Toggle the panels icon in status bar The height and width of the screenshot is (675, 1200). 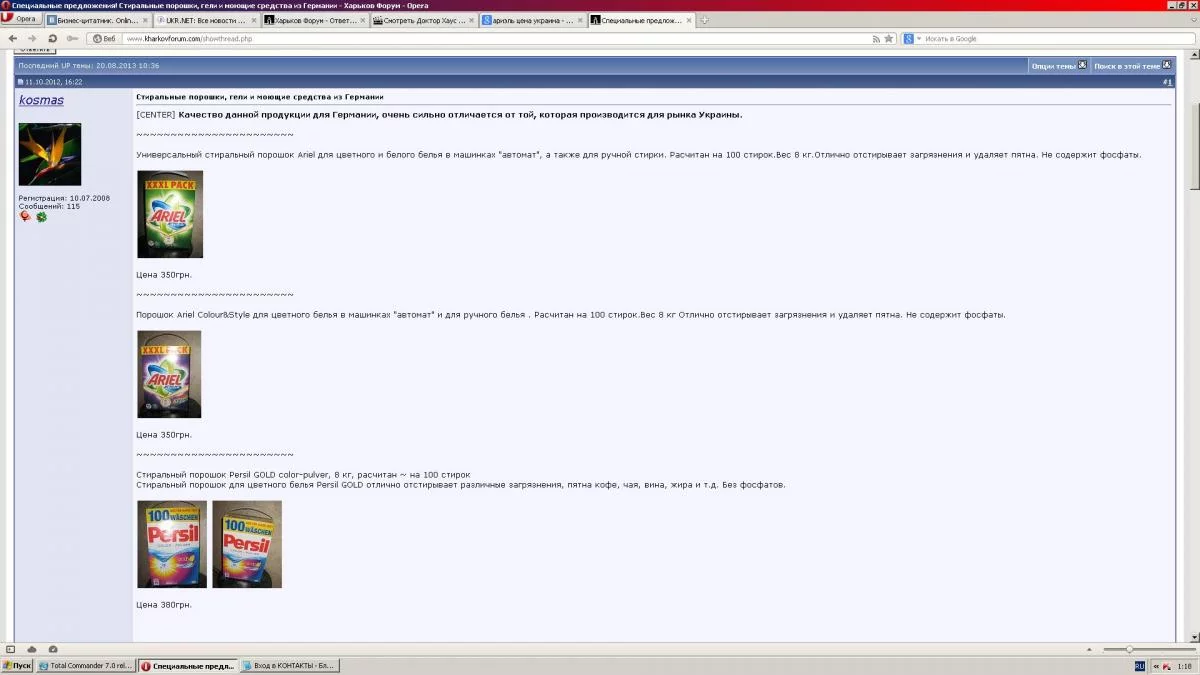[11, 649]
